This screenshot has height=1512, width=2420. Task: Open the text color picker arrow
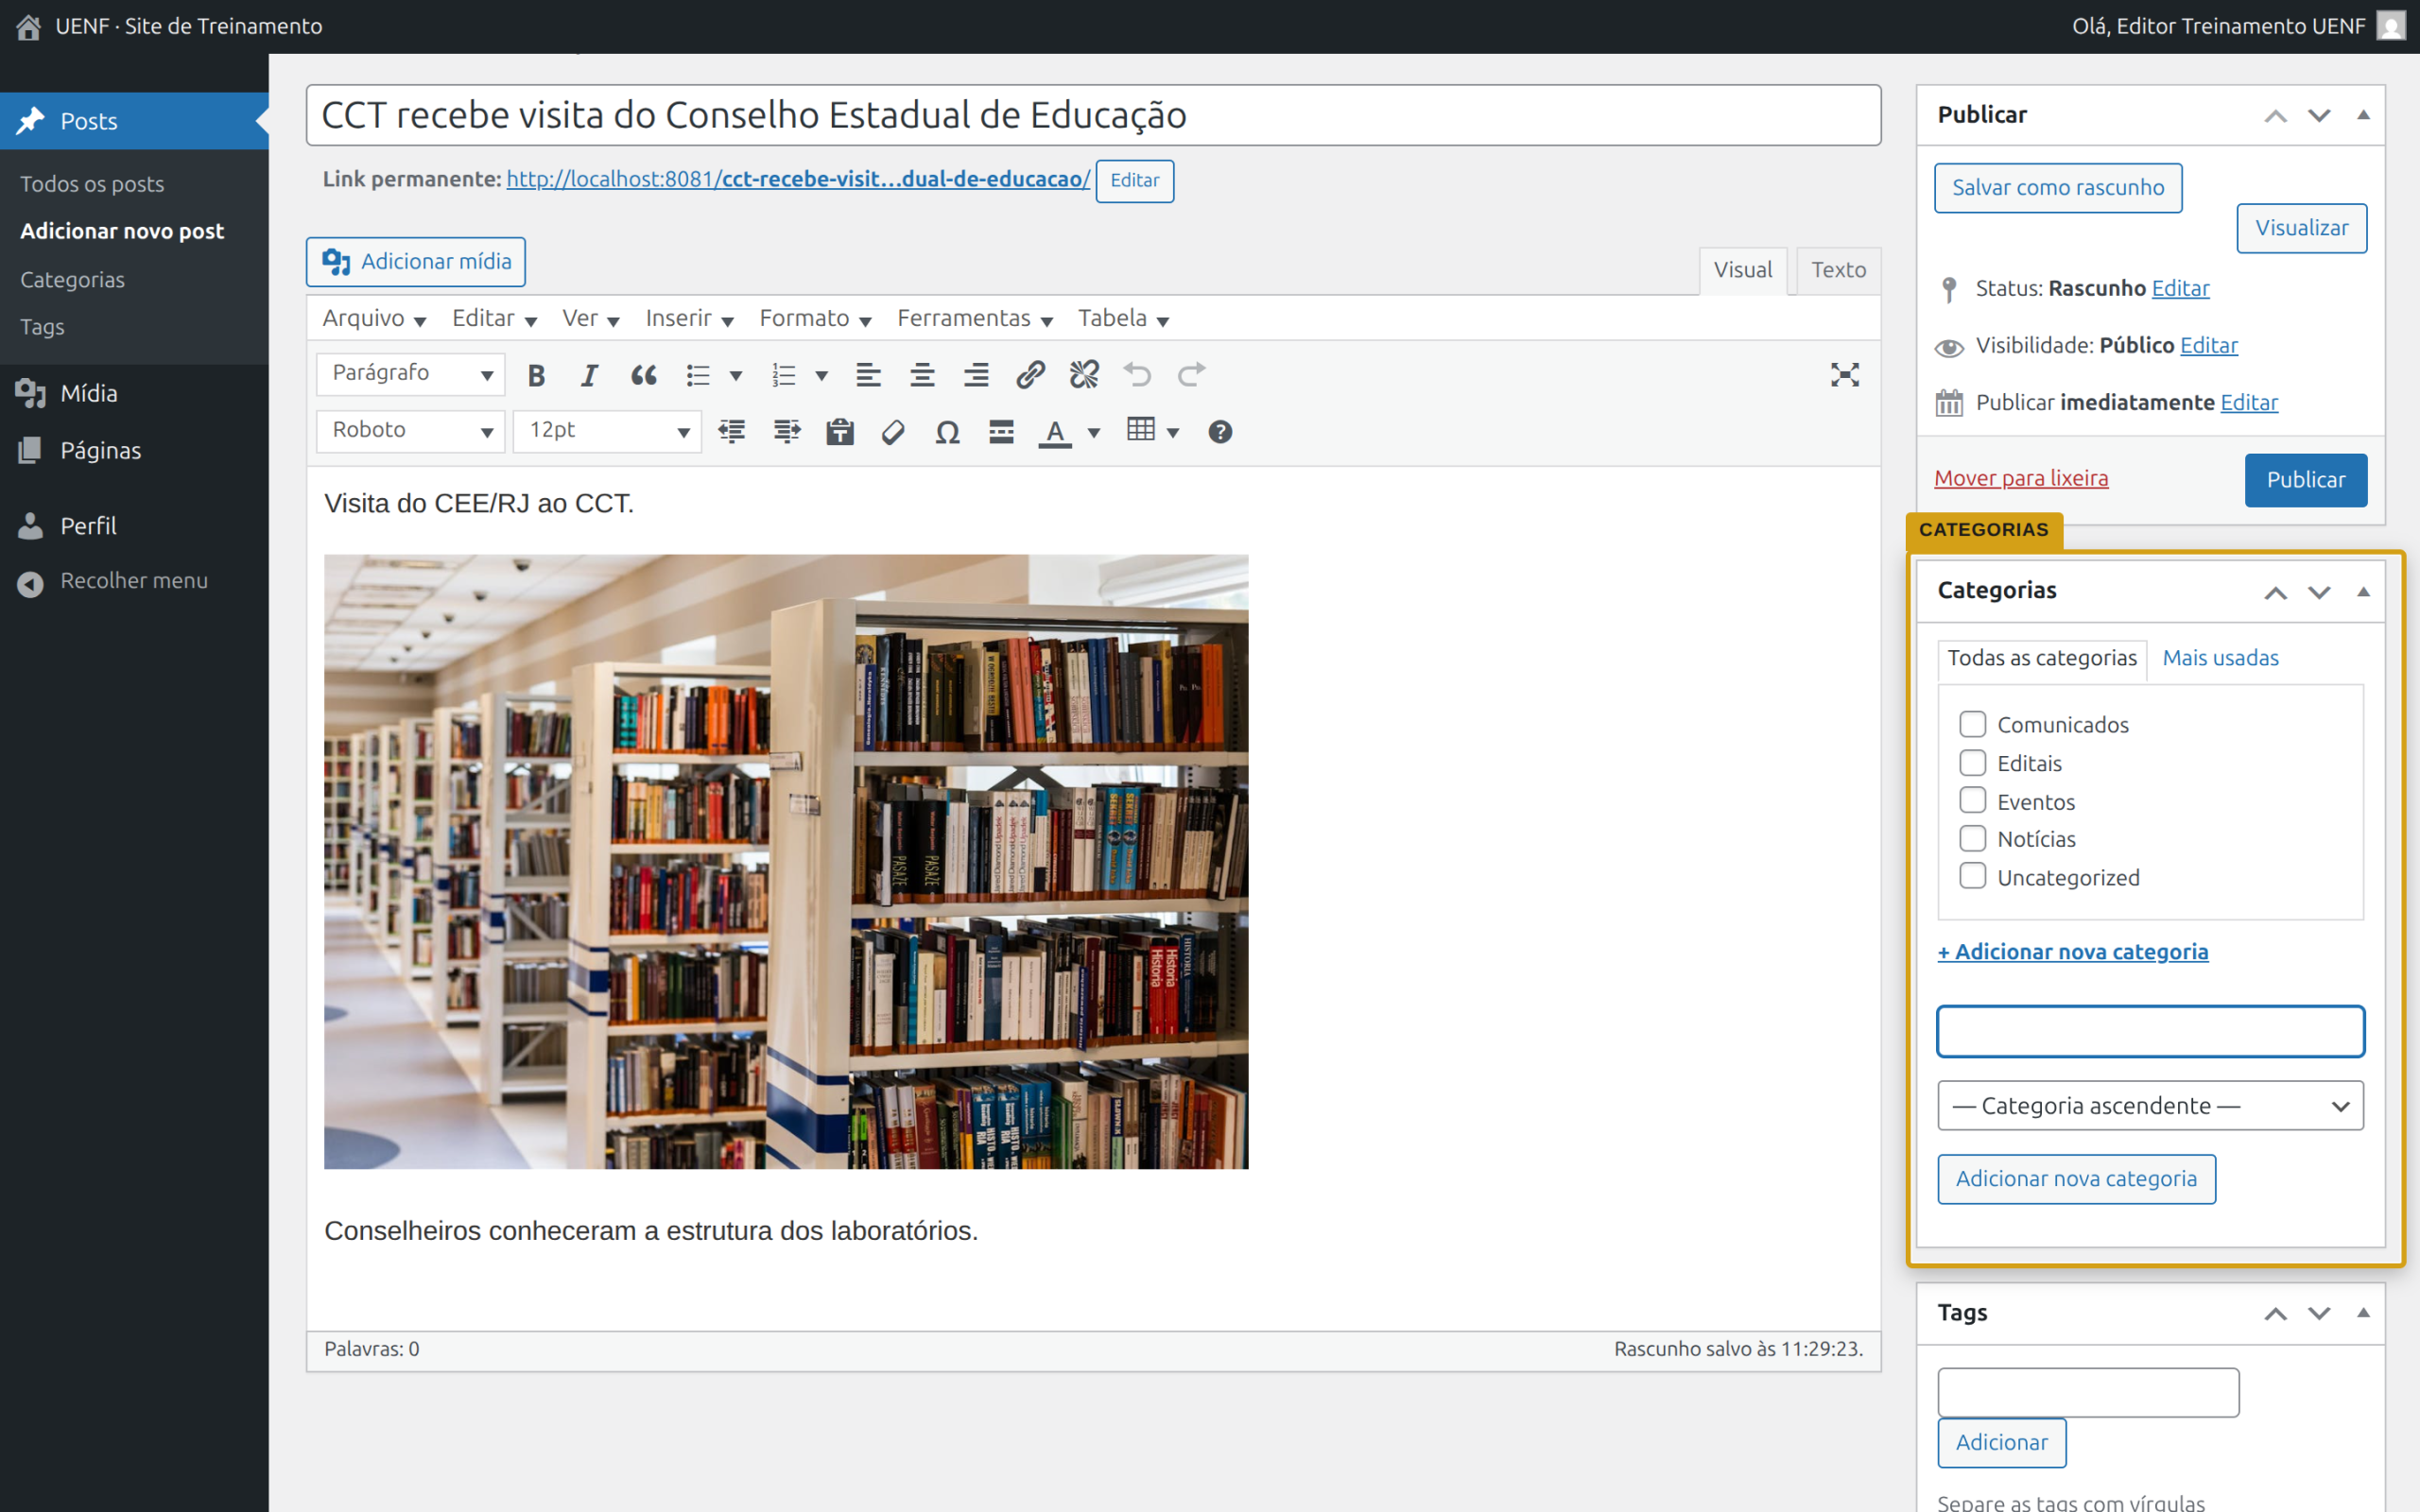(1094, 433)
